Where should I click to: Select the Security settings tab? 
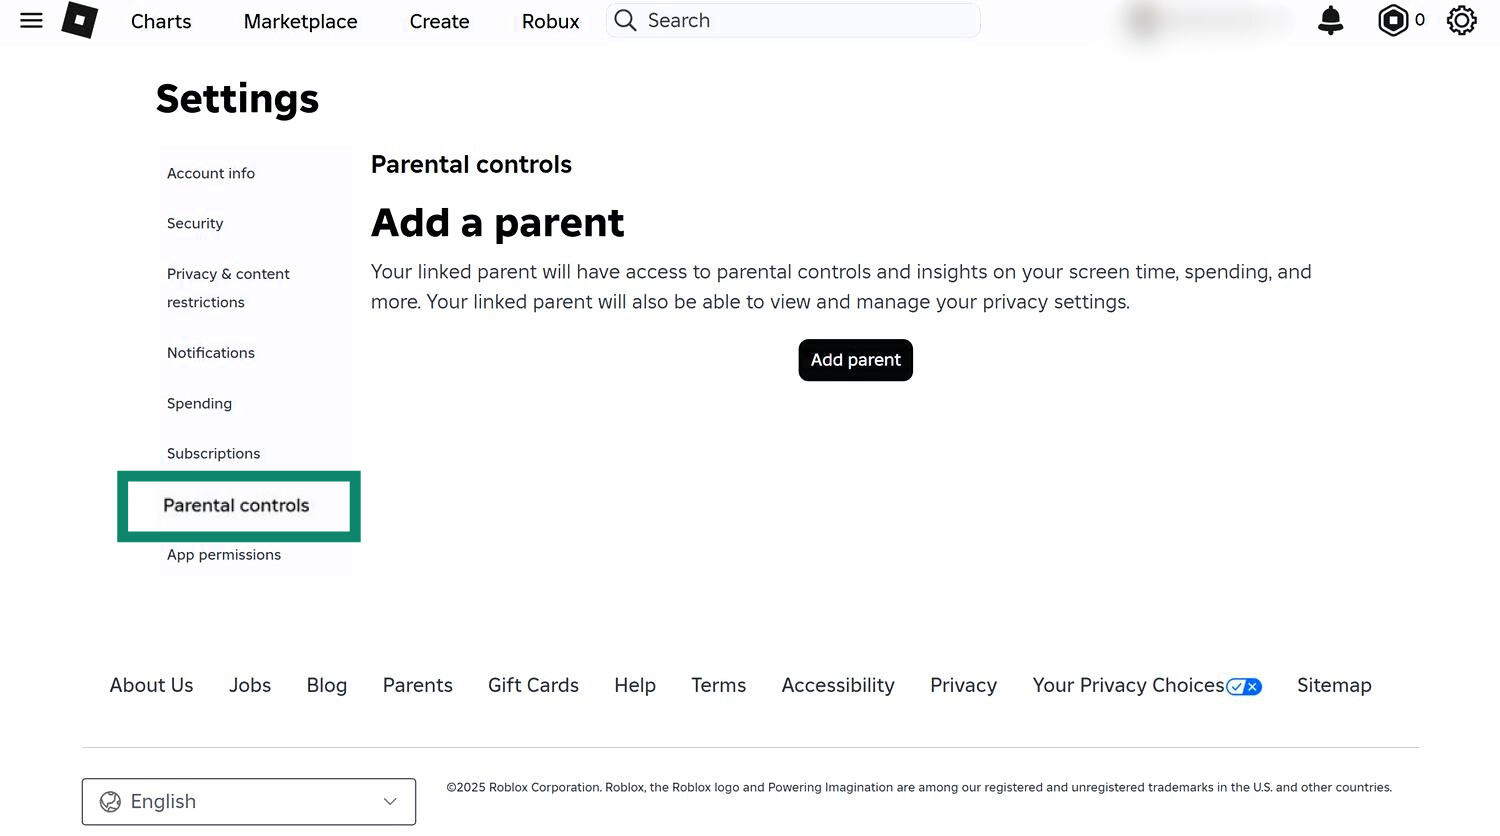(195, 223)
